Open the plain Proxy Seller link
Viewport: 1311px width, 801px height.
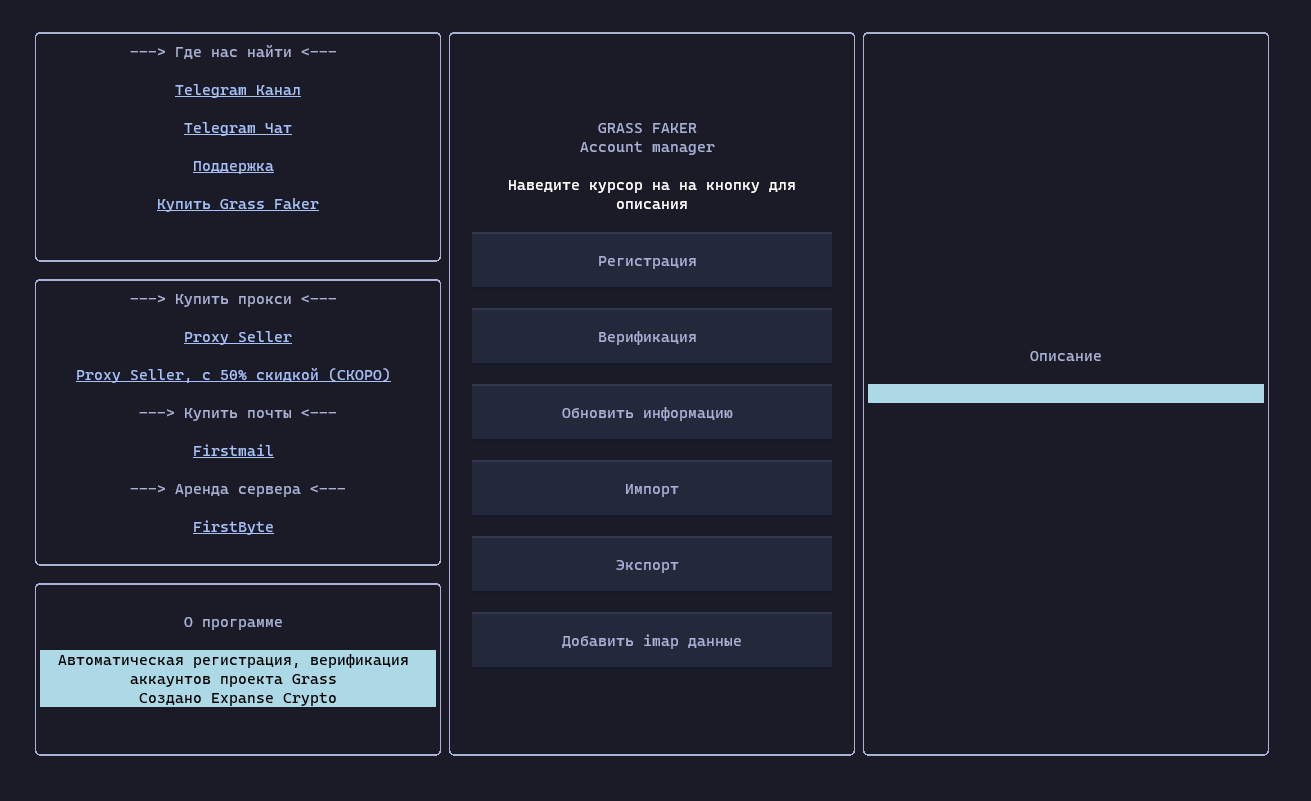(x=237, y=337)
